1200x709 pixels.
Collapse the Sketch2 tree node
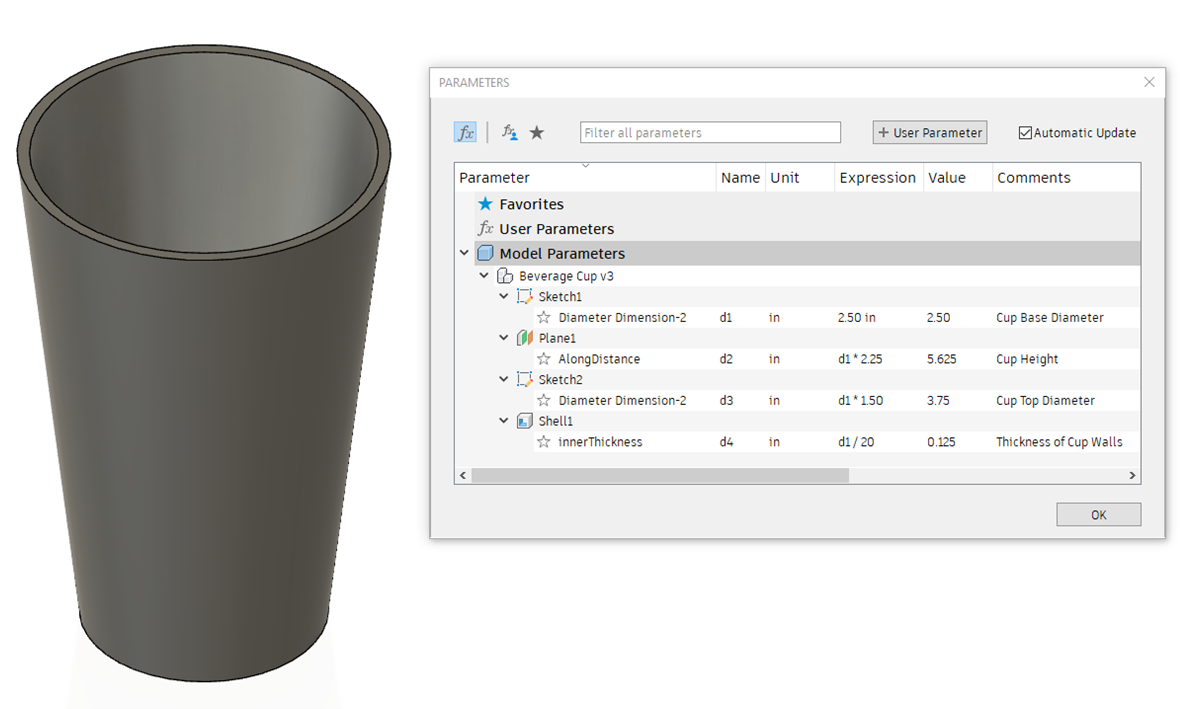[504, 380]
